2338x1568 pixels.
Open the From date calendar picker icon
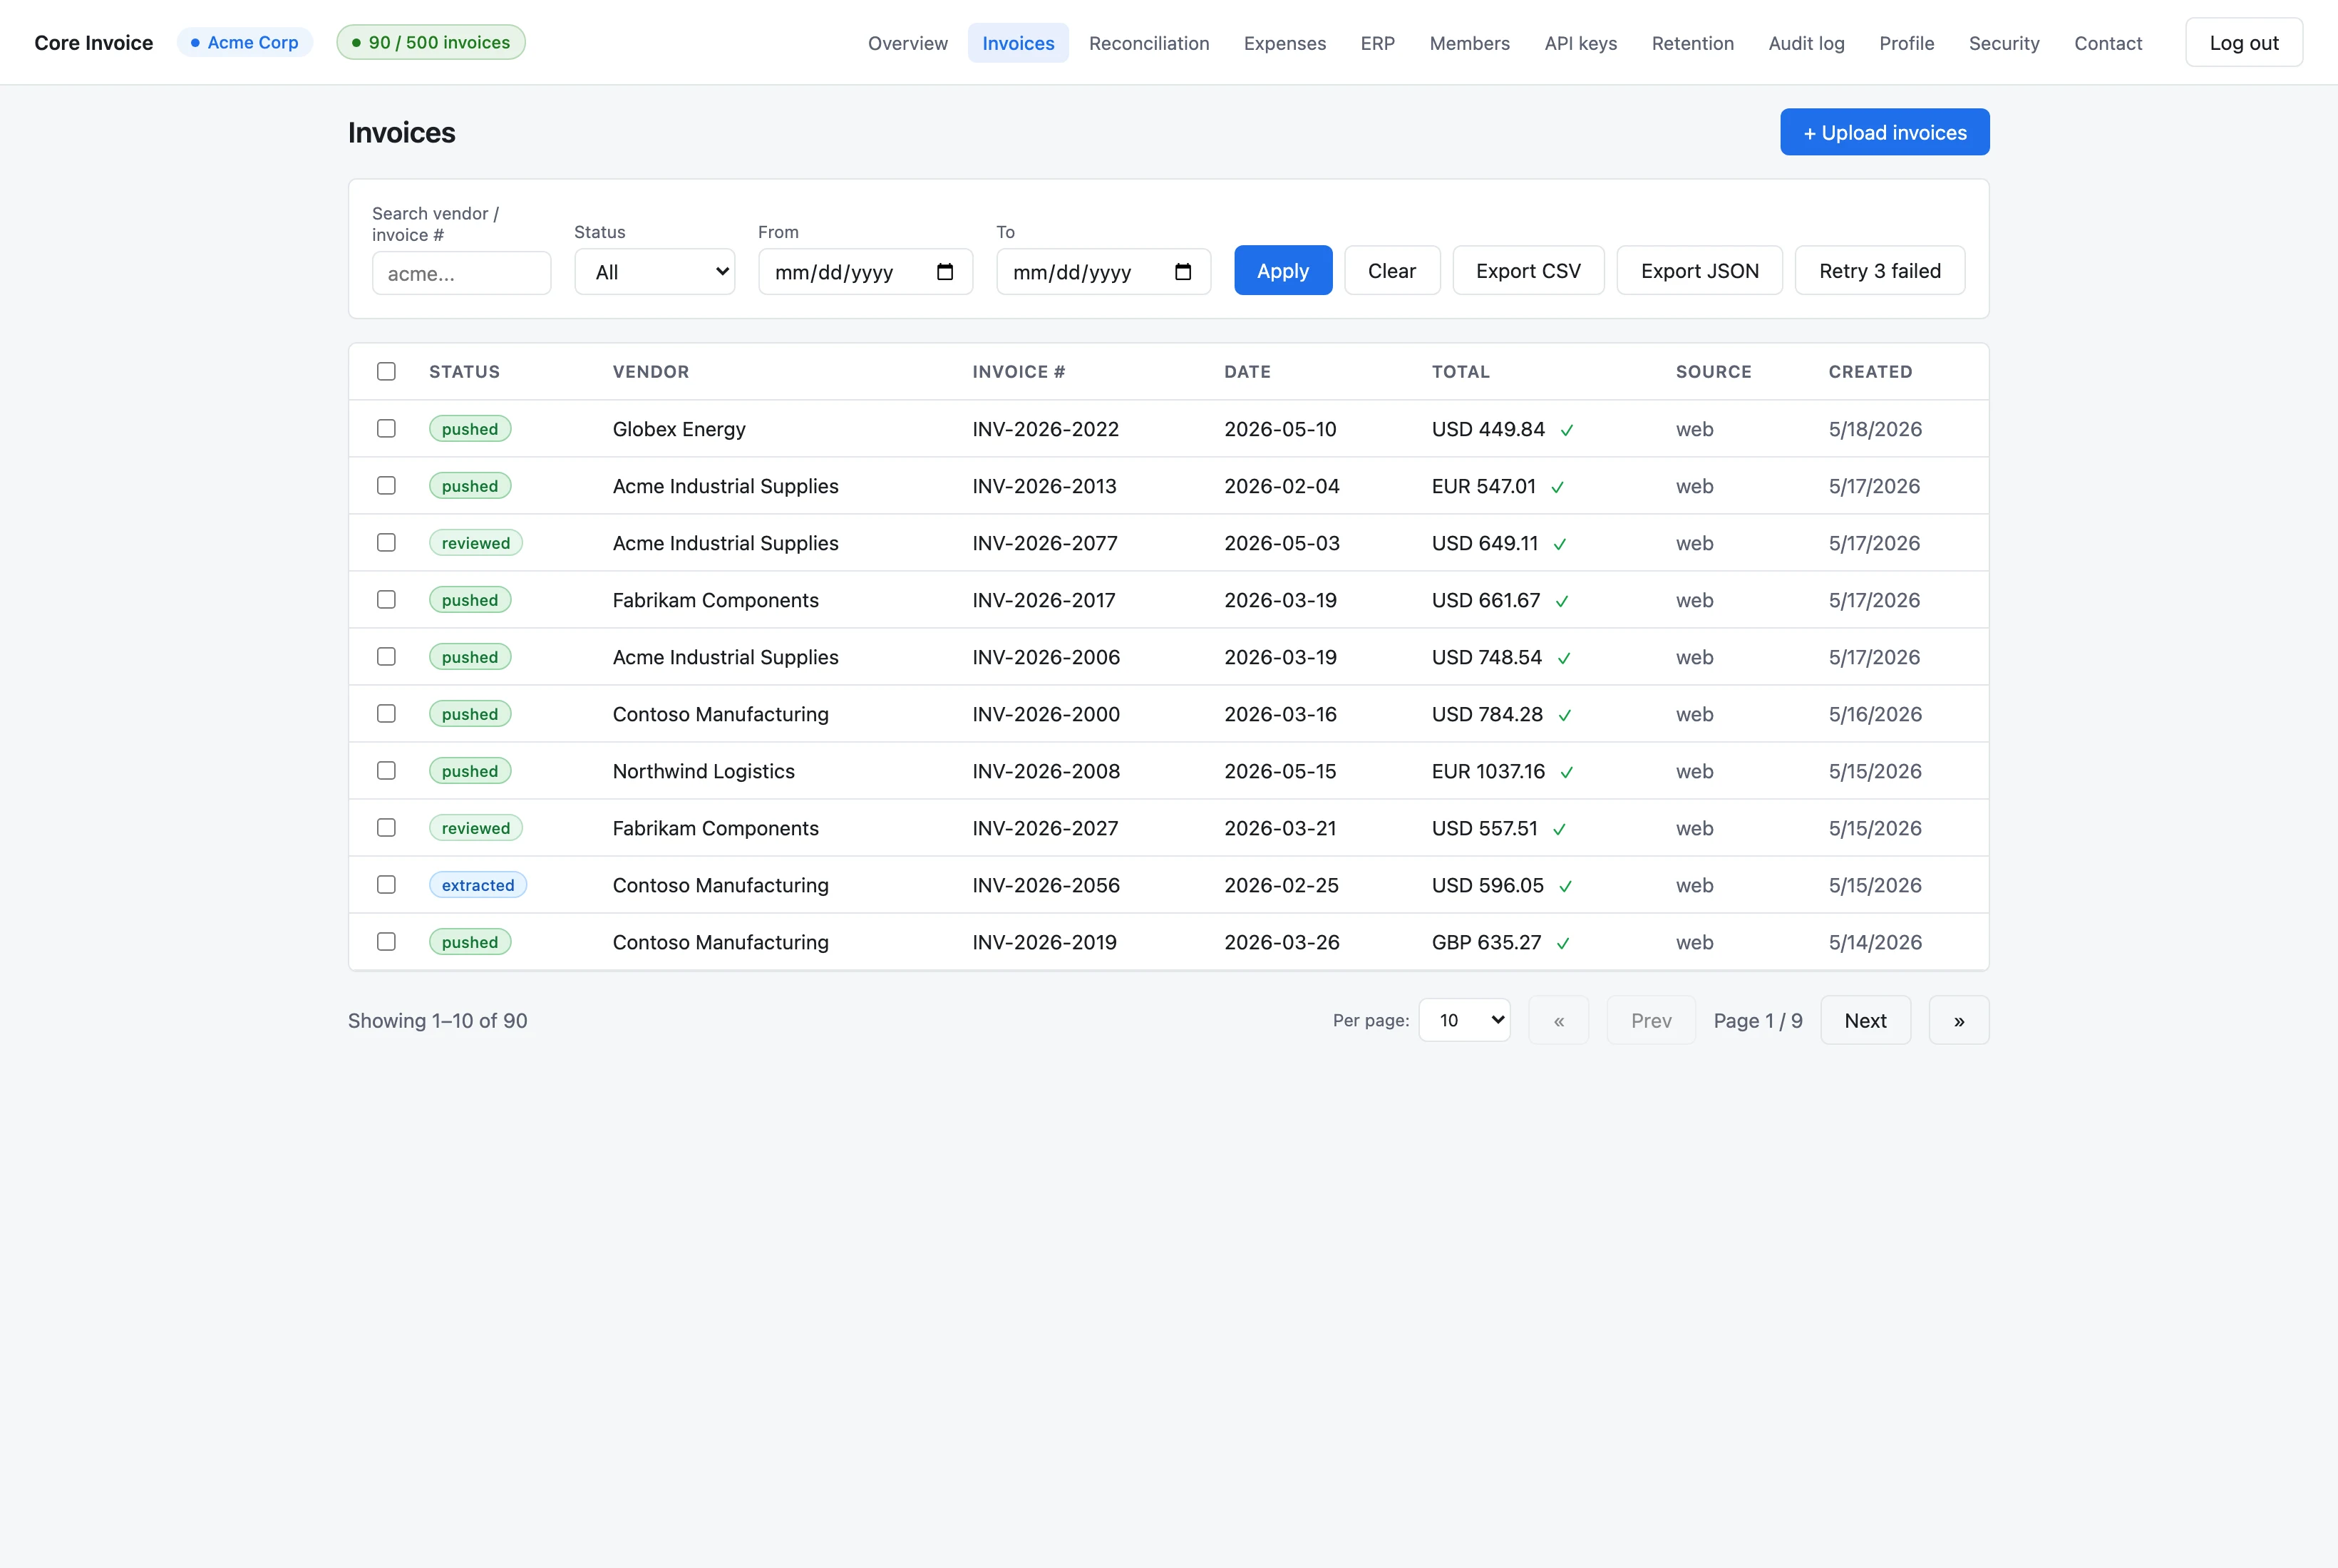pyautogui.click(x=945, y=272)
